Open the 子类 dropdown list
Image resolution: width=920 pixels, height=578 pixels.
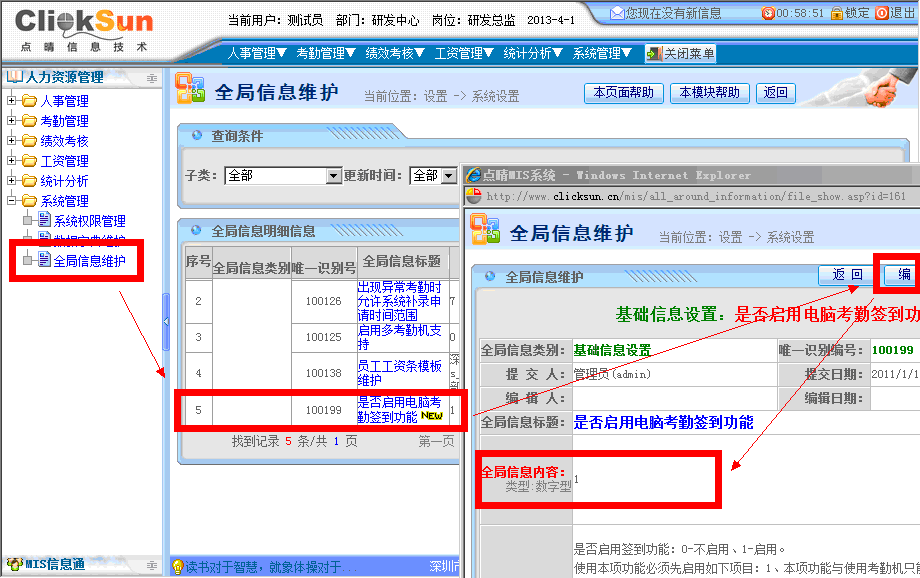(x=334, y=176)
